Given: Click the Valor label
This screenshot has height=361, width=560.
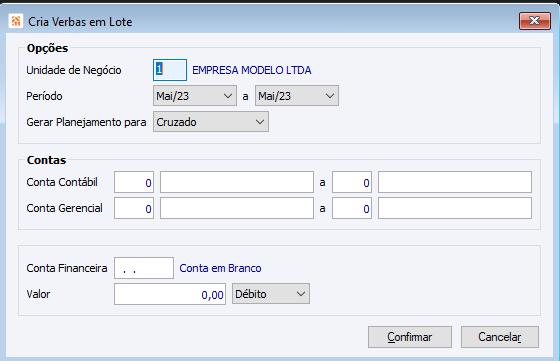Looking at the screenshot, I should (x=38, y=294).
